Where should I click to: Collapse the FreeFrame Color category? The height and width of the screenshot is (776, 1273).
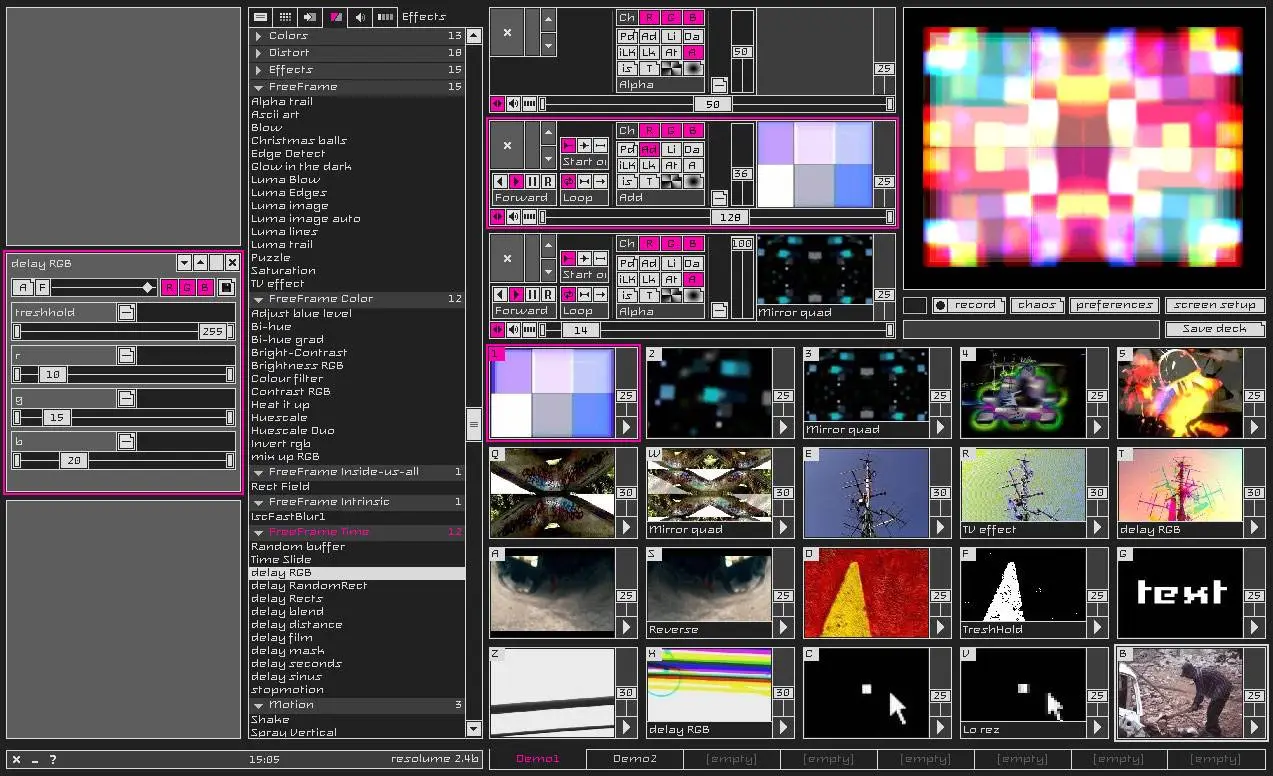pyautogui.click(x=258, y=299)
